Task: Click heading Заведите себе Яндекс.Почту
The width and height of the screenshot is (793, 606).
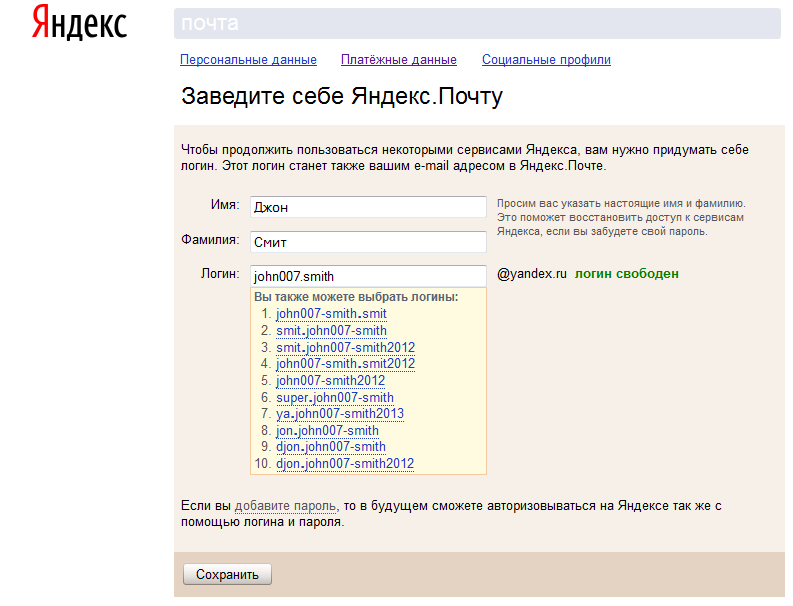Action: coord(342,96)
